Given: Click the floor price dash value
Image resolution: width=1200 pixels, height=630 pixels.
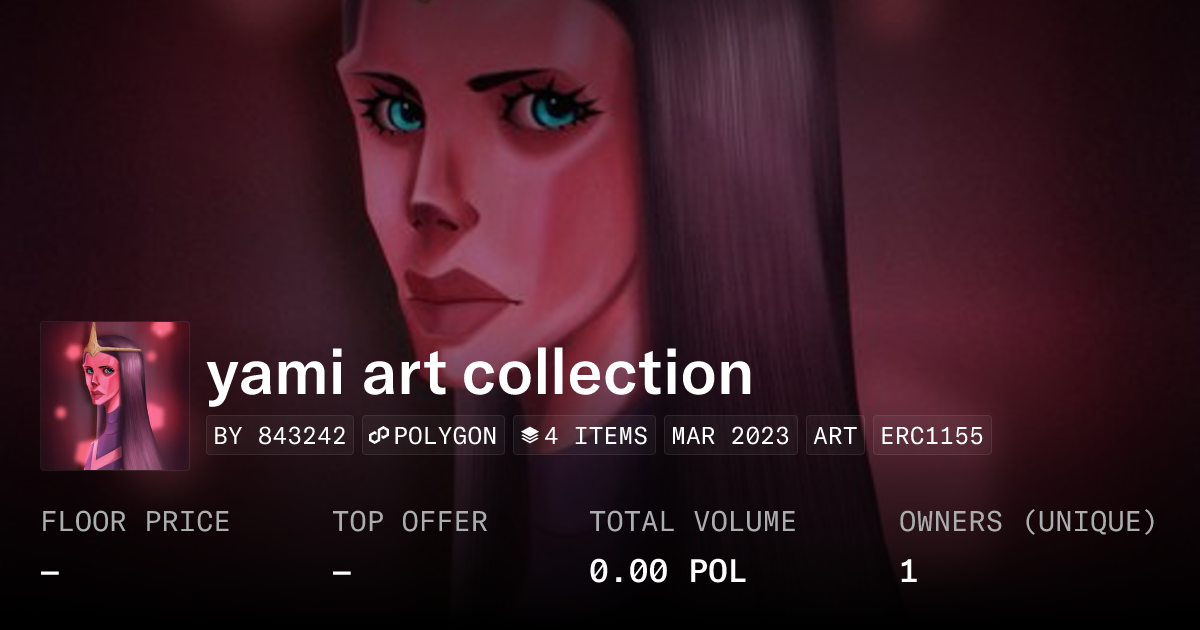Looking at the screenshot, I should point(50,572).
